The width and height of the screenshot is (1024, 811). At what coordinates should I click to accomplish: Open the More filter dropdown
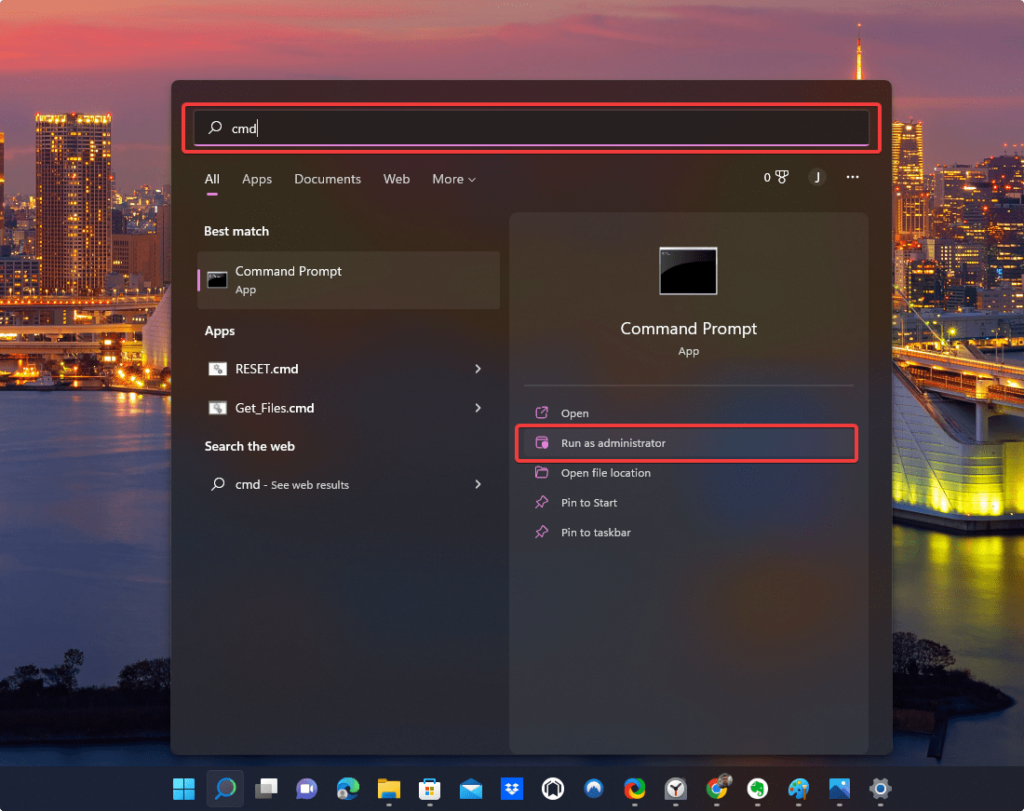pyautogui.click(x=453, y=179)
